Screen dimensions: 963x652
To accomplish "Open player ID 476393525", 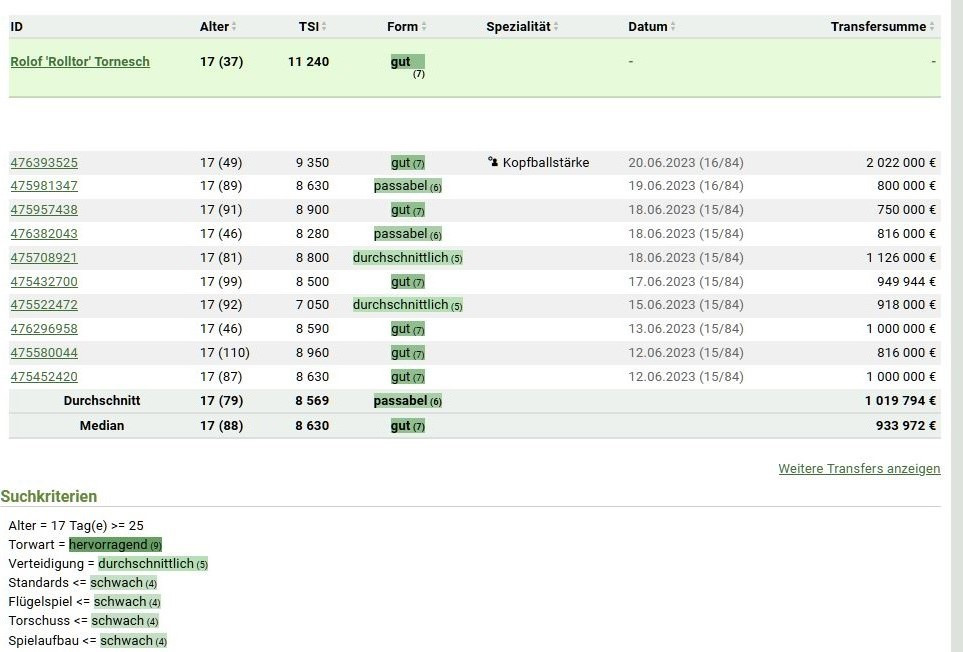I will pos(44,163).
